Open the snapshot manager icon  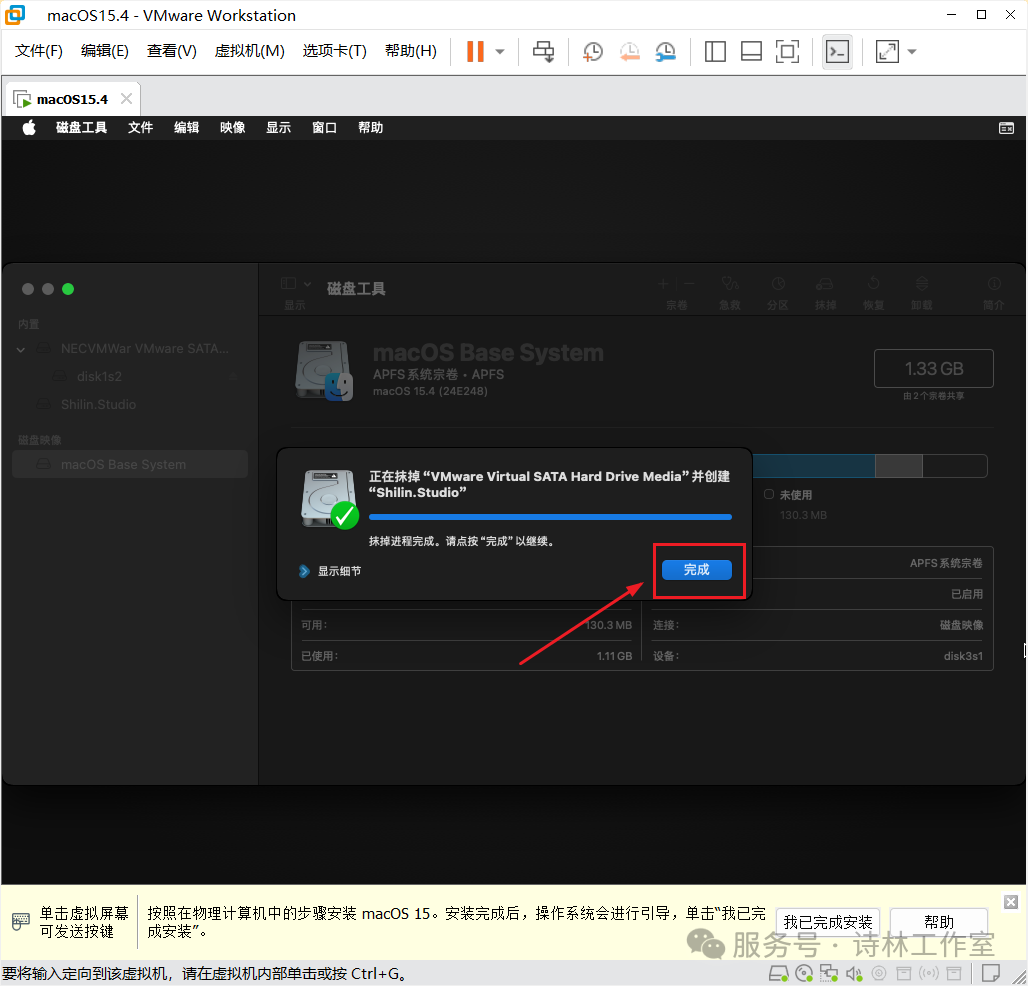tap(665, 52)
